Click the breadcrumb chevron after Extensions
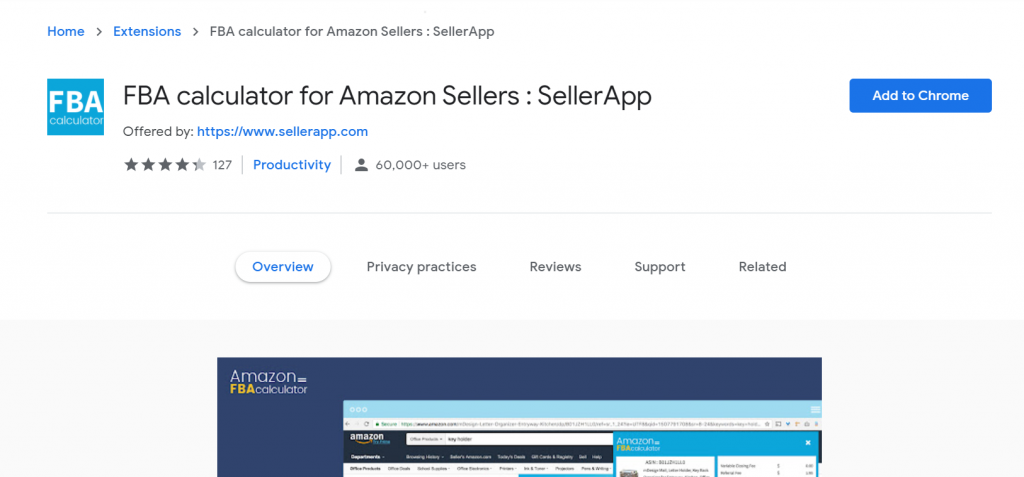Image resolution: width=1024 pixels, height=477 pixels. 195,31
